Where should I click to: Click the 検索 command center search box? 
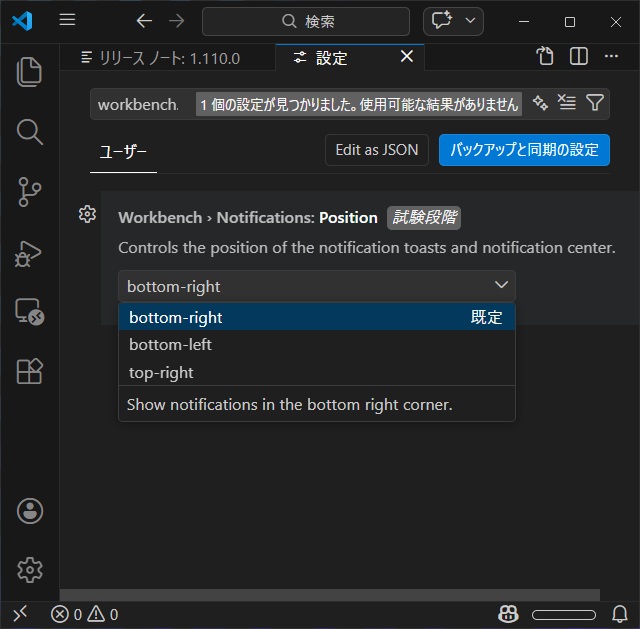306,21
